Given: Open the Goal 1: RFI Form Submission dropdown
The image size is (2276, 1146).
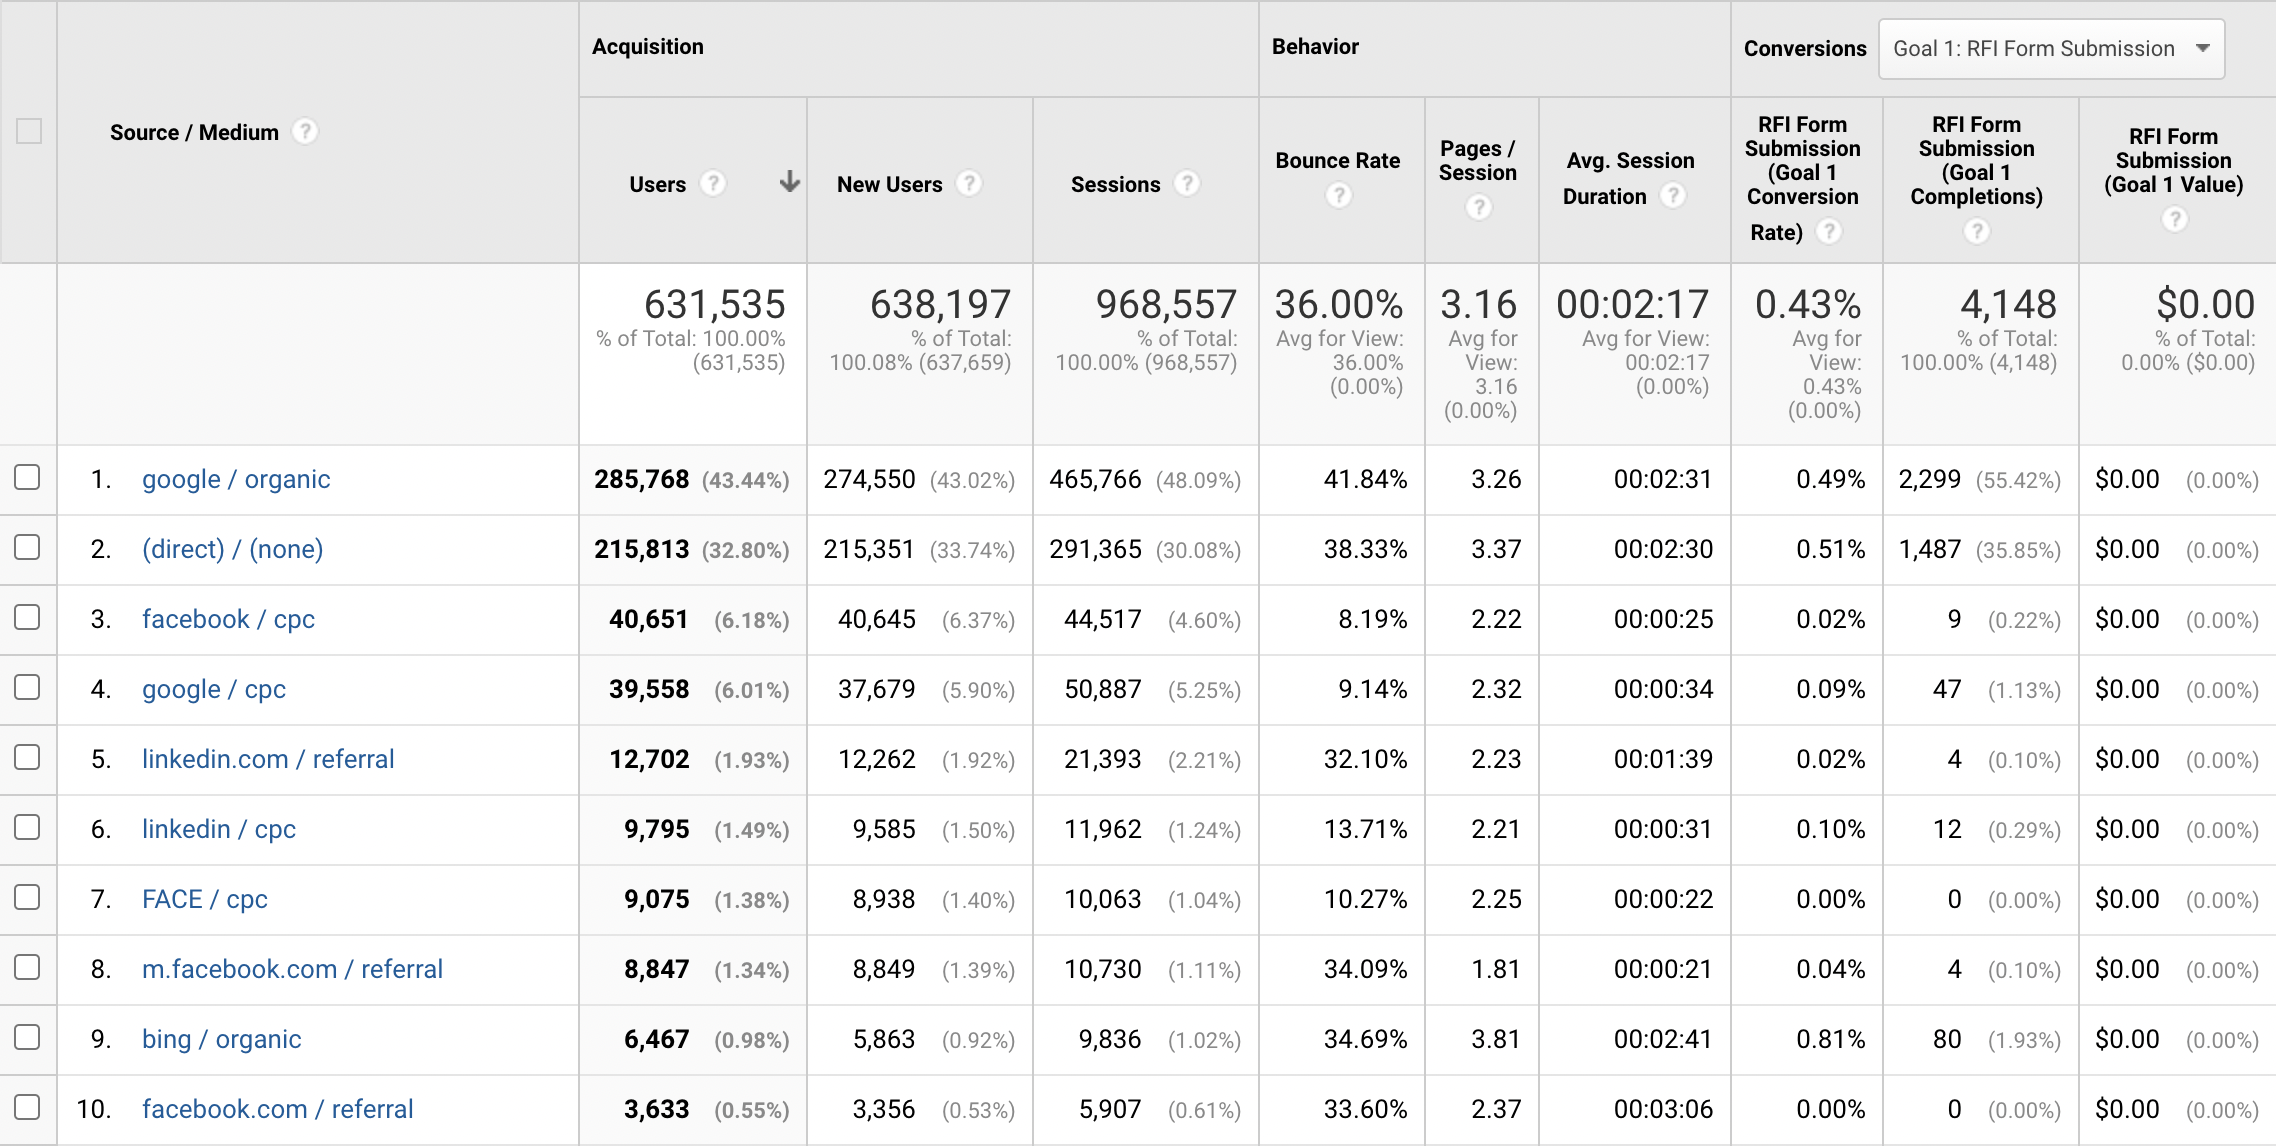Looking at the screenshot, I should [2051, 49].
